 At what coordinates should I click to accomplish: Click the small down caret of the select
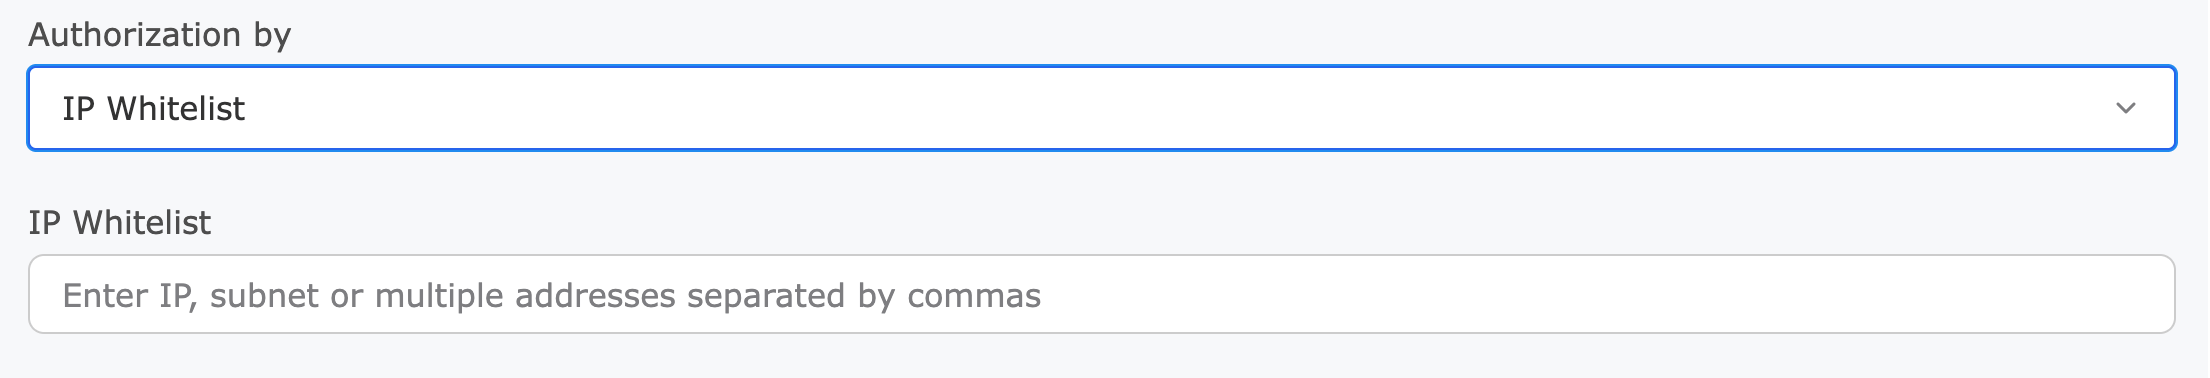tap(2126, 108)
